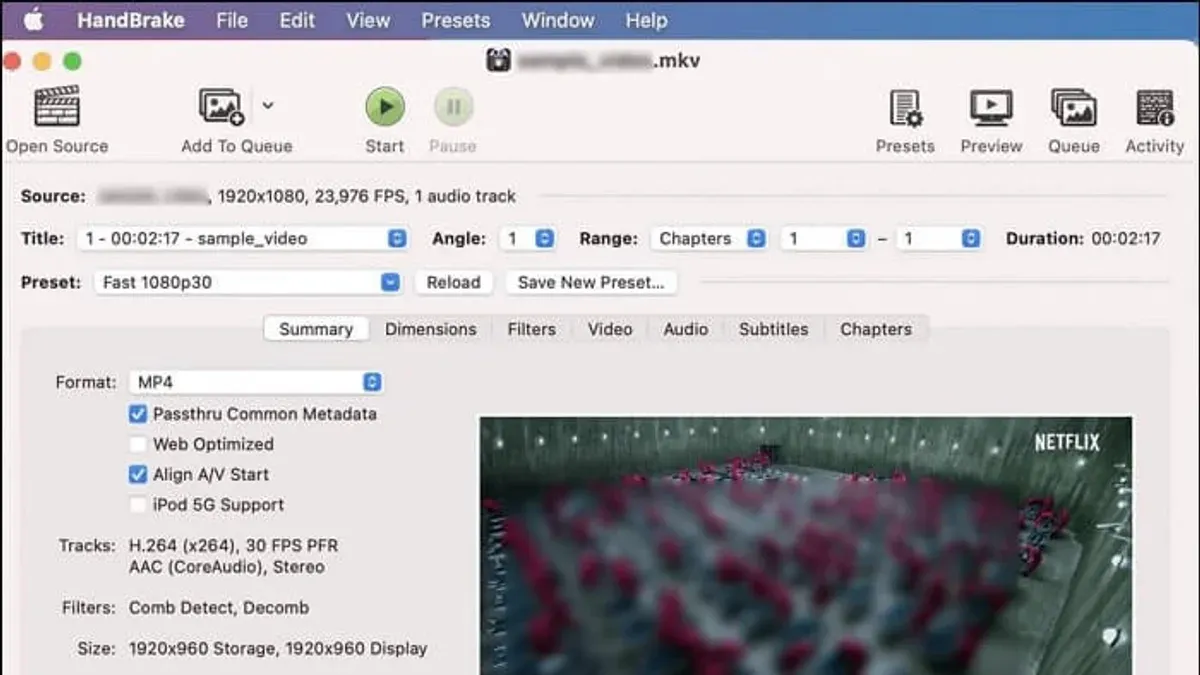Open the Edit menu
Screen dimensions: 1200x675
click(297, 20)
